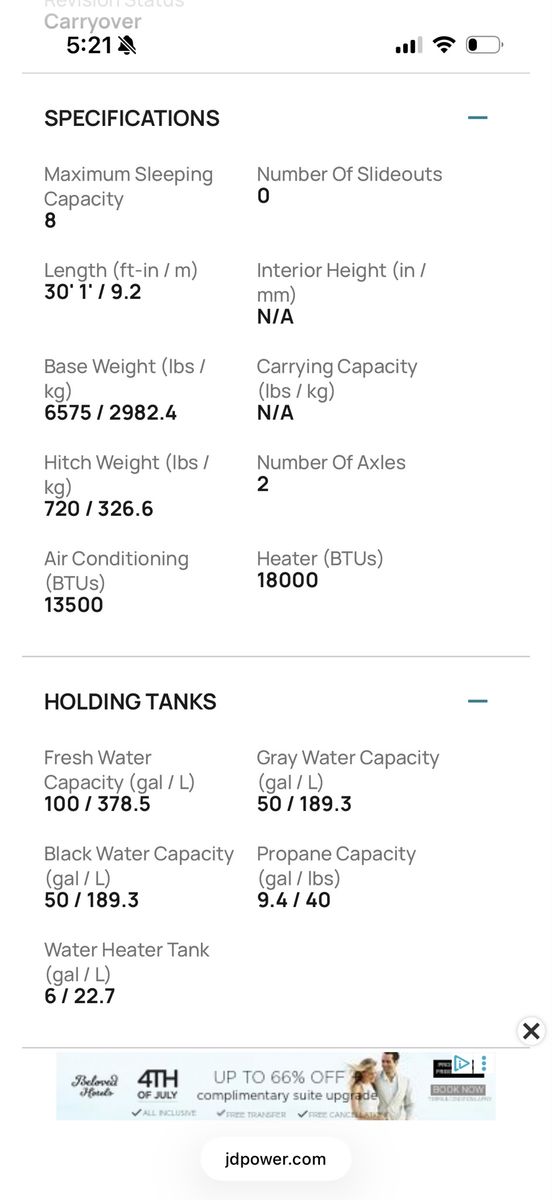Open the ad options three-dot icon
552x1200 pixels.
tap(484, 1063)
